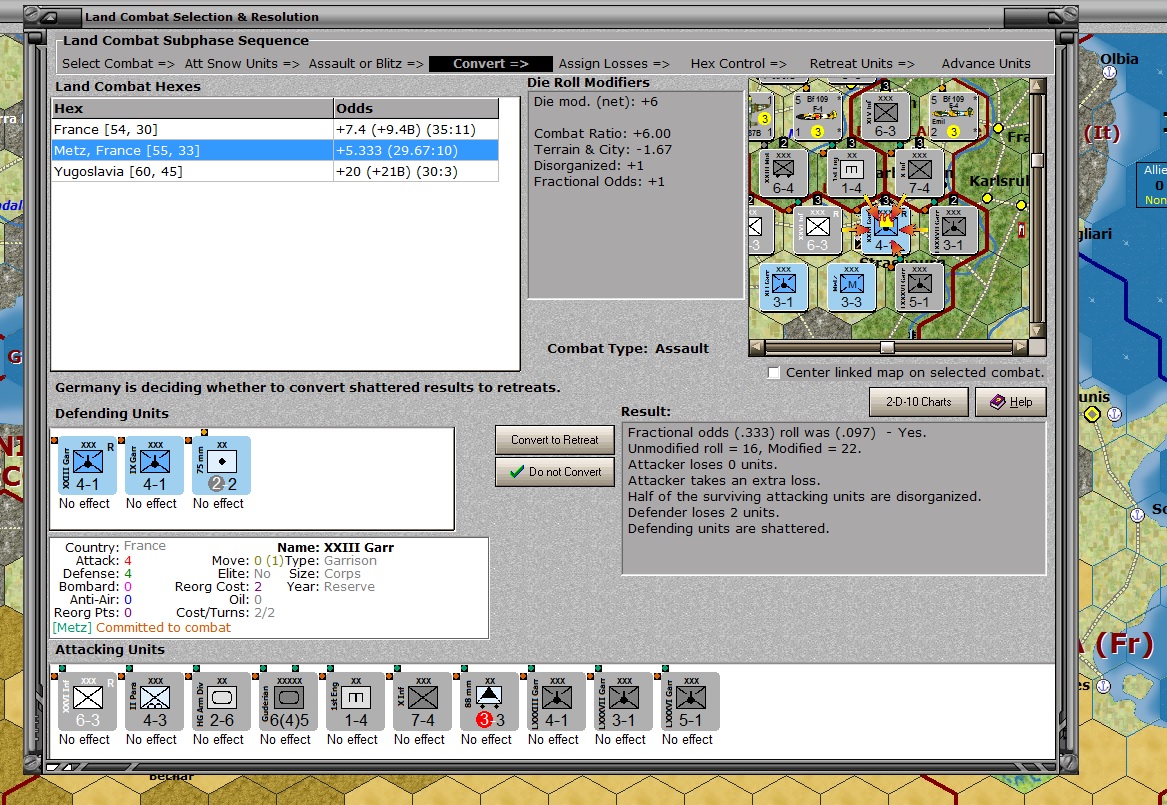Screen dimensions: 1167x805
Task: Open 2-D-10 Charts
Action: (918, 402)
